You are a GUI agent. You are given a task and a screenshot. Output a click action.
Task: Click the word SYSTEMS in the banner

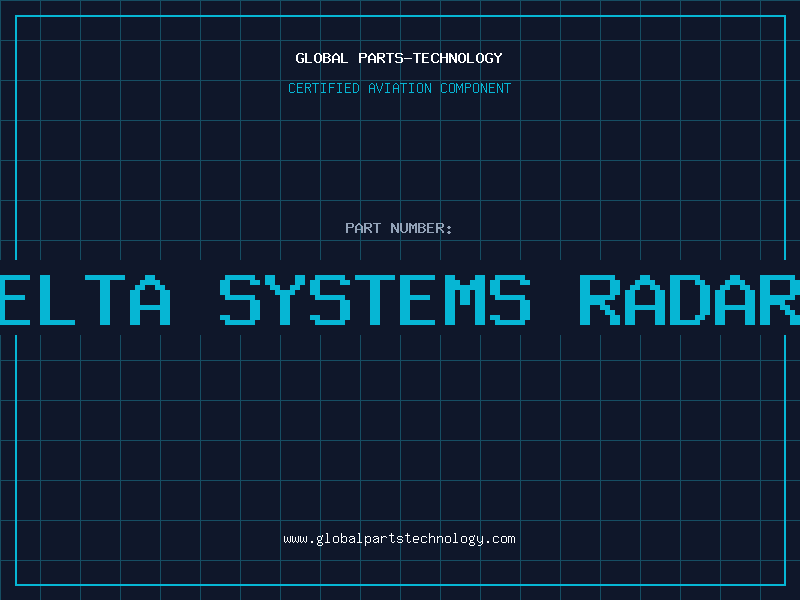click(375, 298)
